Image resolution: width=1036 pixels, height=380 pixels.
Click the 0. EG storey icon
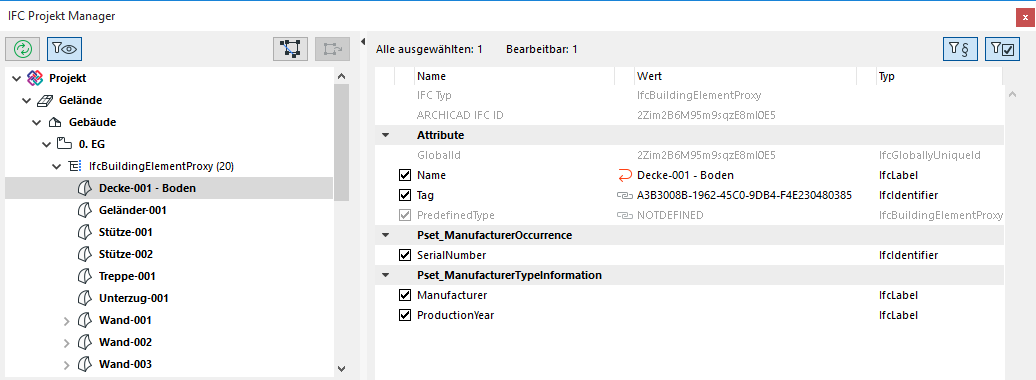tap(64, 144)
